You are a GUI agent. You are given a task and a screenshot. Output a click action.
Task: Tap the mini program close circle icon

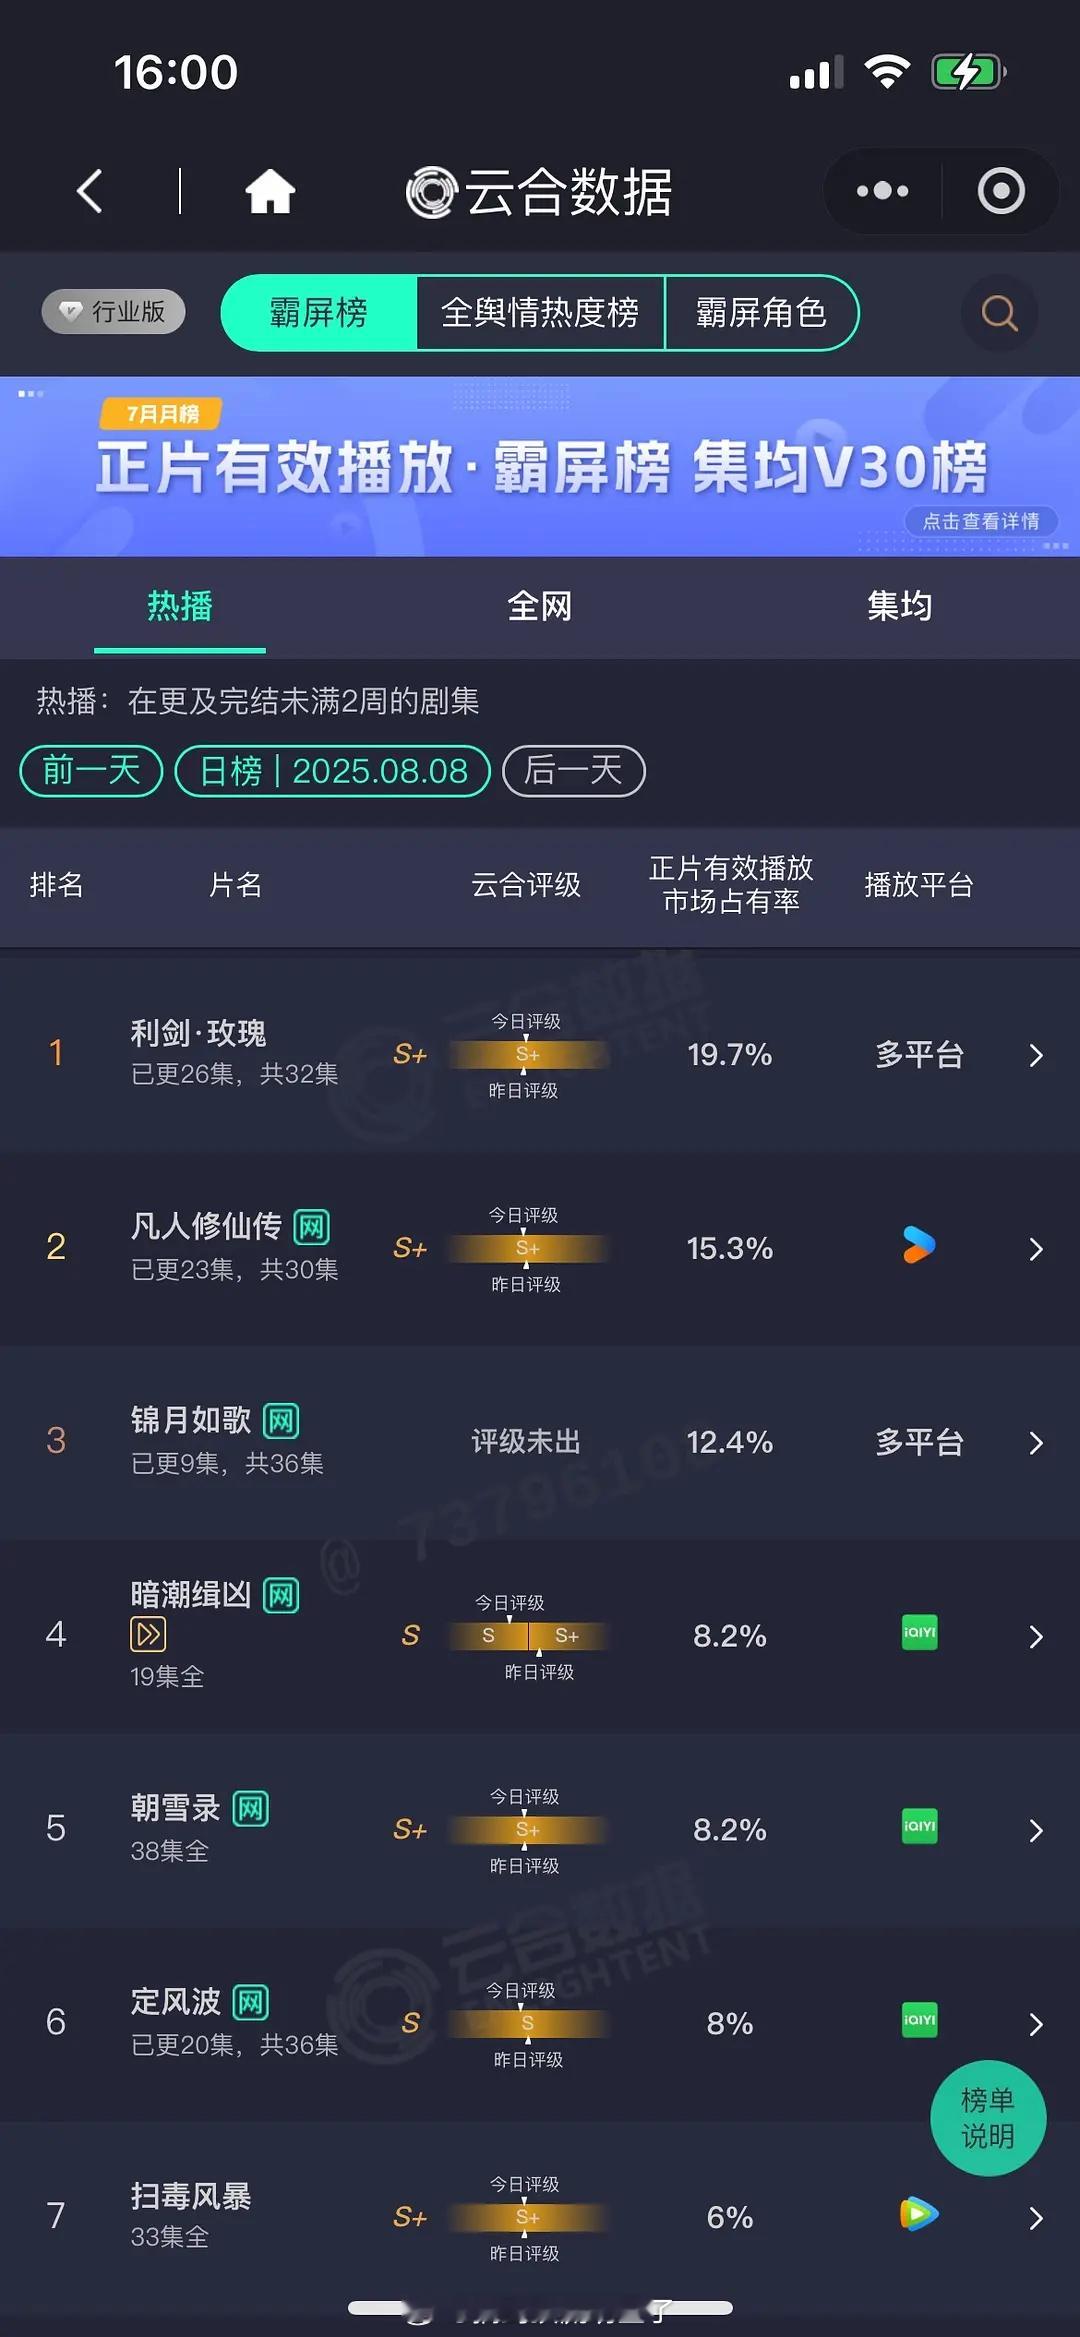click(x=1001, y=191)
